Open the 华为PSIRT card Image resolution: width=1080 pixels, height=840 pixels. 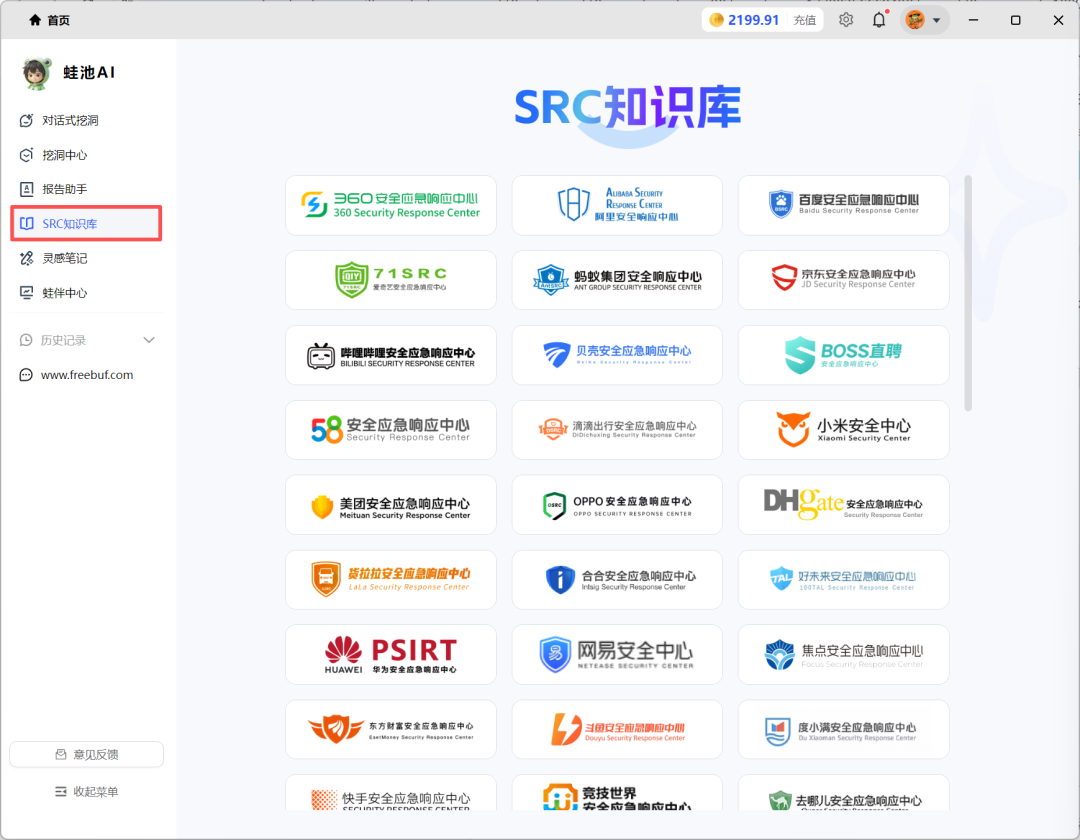point(390,654)
